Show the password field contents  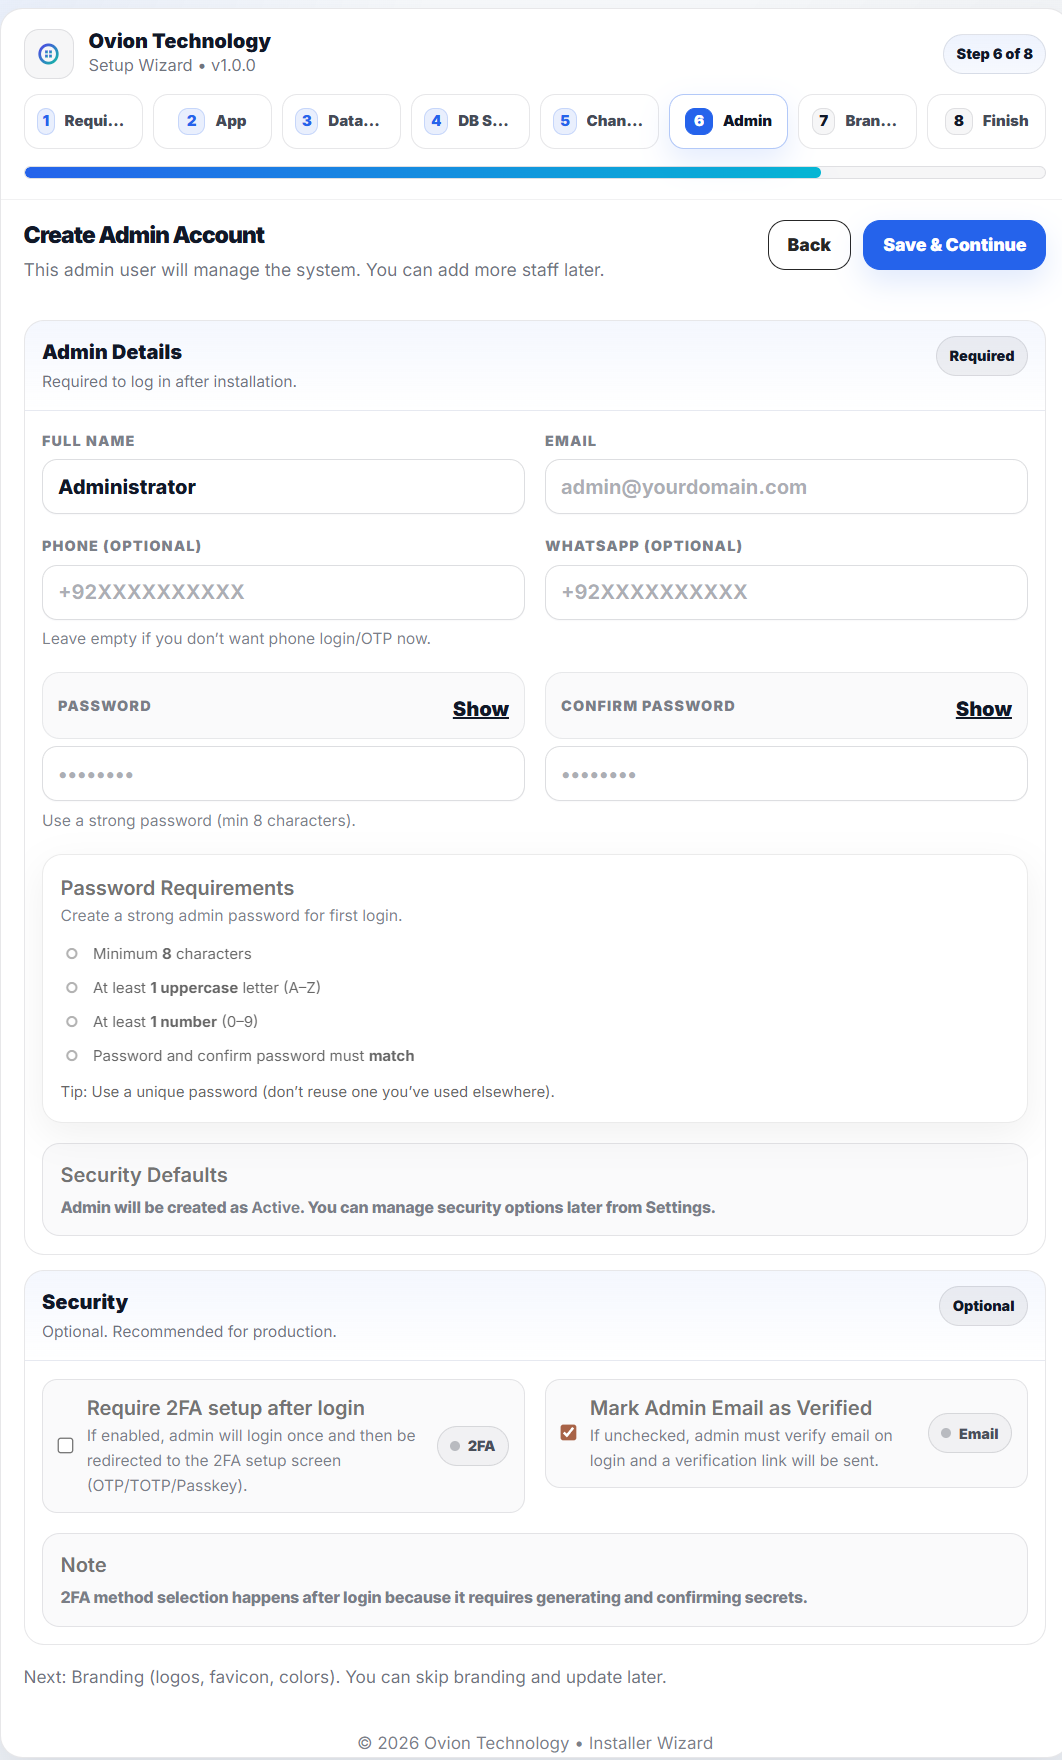click(481, 708)
